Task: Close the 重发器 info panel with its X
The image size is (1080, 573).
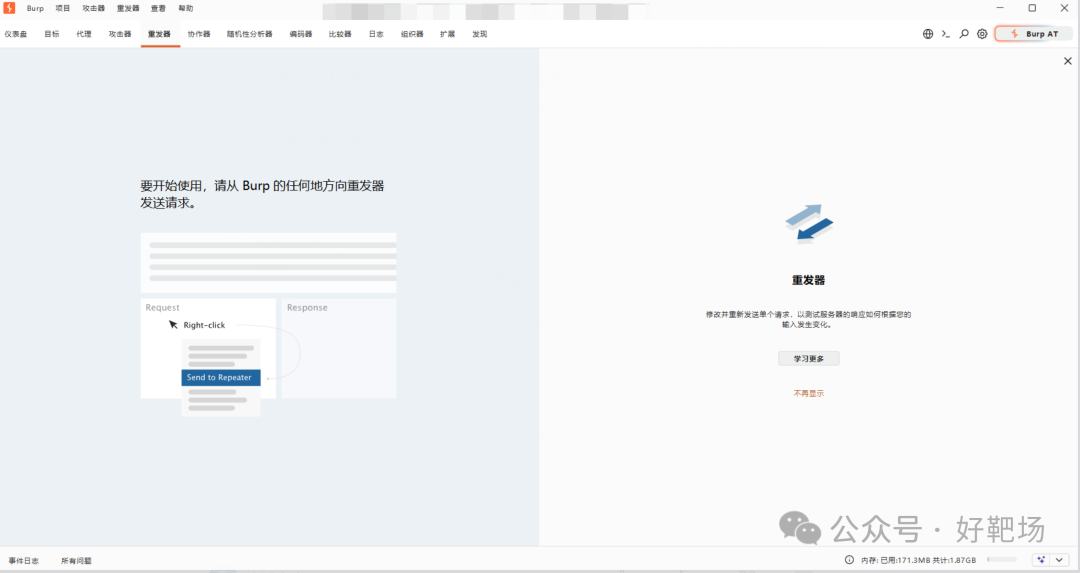Action: coord(1068,61)
